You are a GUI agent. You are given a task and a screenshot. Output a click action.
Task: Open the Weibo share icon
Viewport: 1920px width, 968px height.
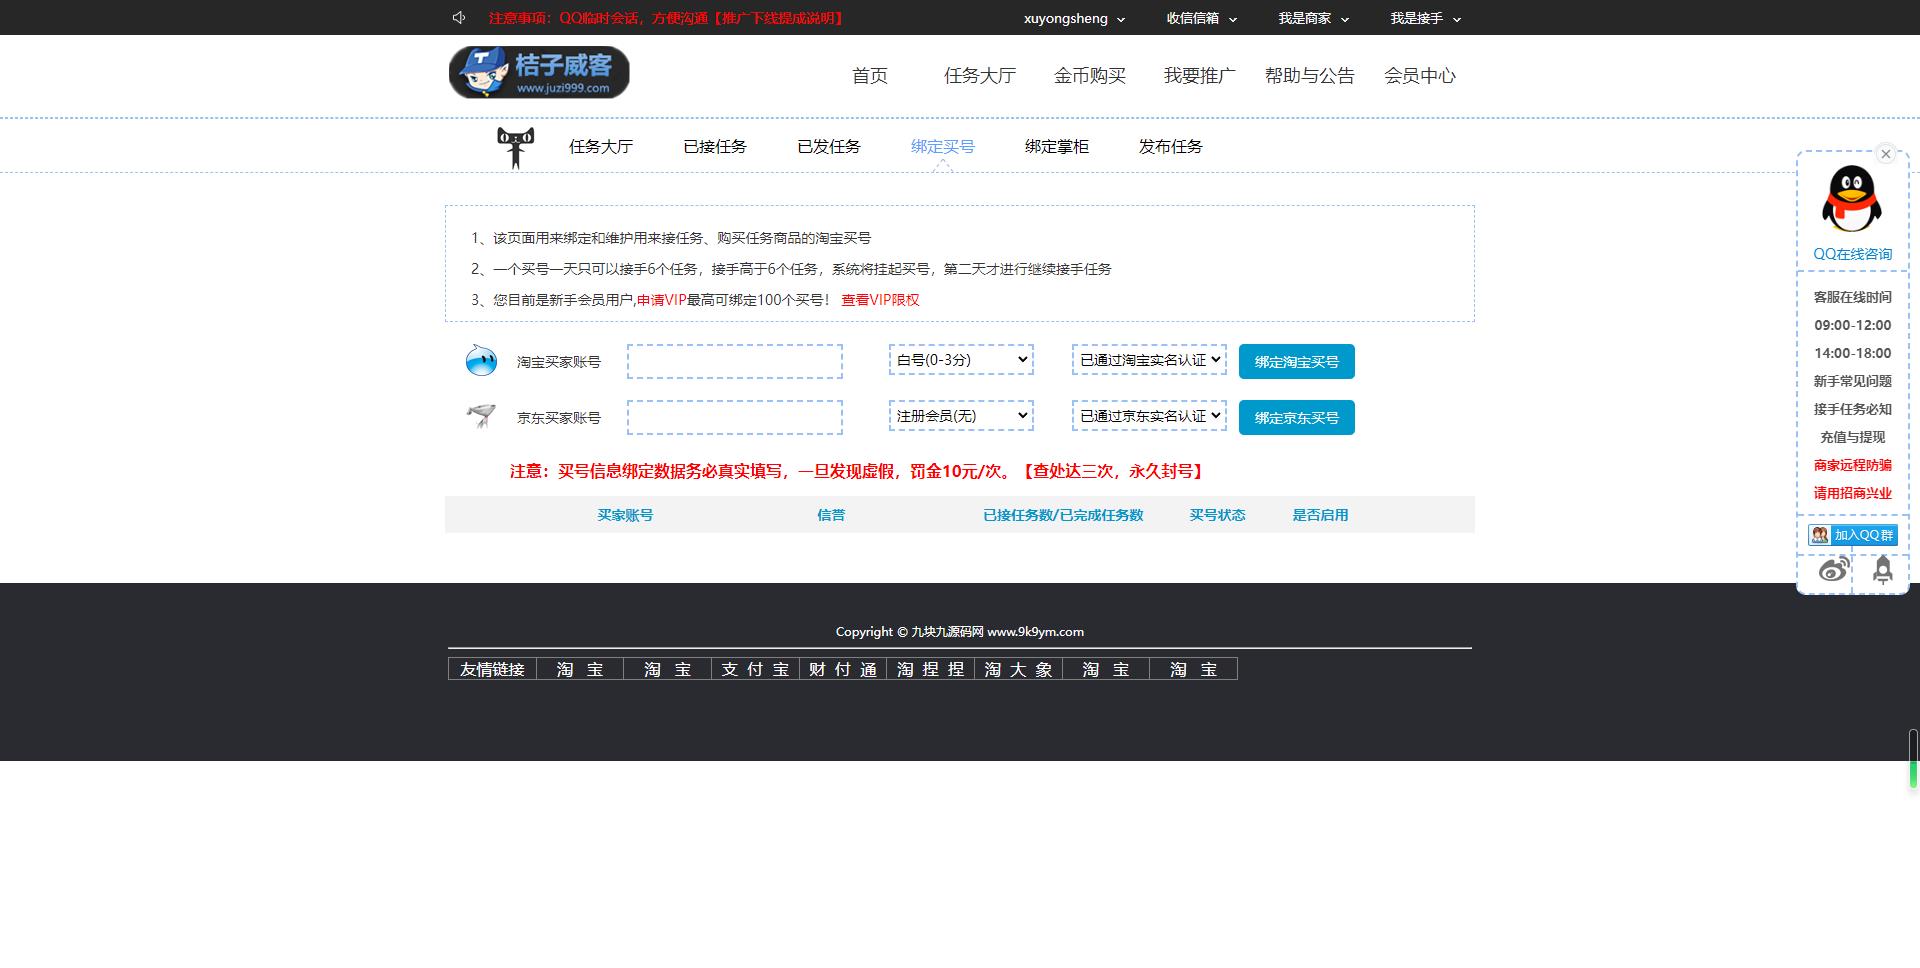tap(1833, 568)
